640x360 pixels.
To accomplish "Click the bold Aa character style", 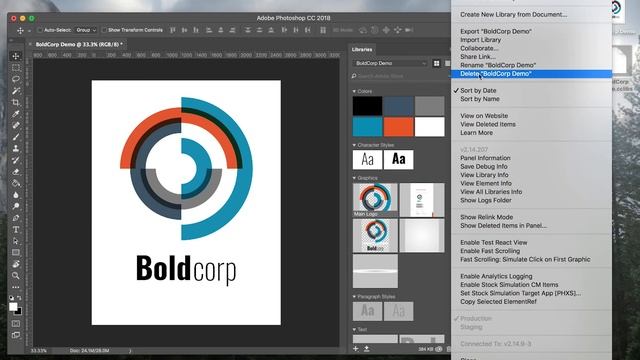I will pos(398,159).
